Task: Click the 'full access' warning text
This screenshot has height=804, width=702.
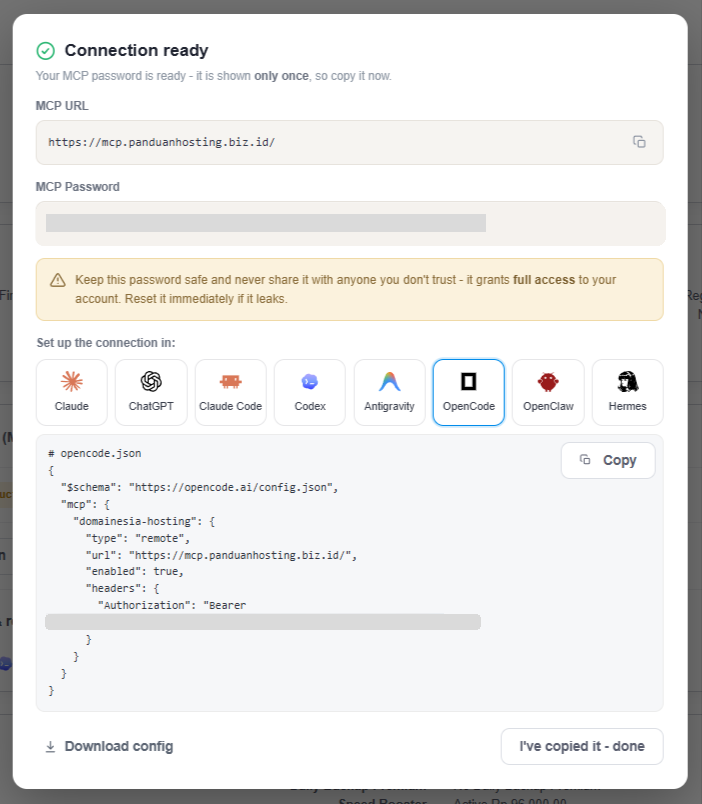Action: [x=544, y=280]
